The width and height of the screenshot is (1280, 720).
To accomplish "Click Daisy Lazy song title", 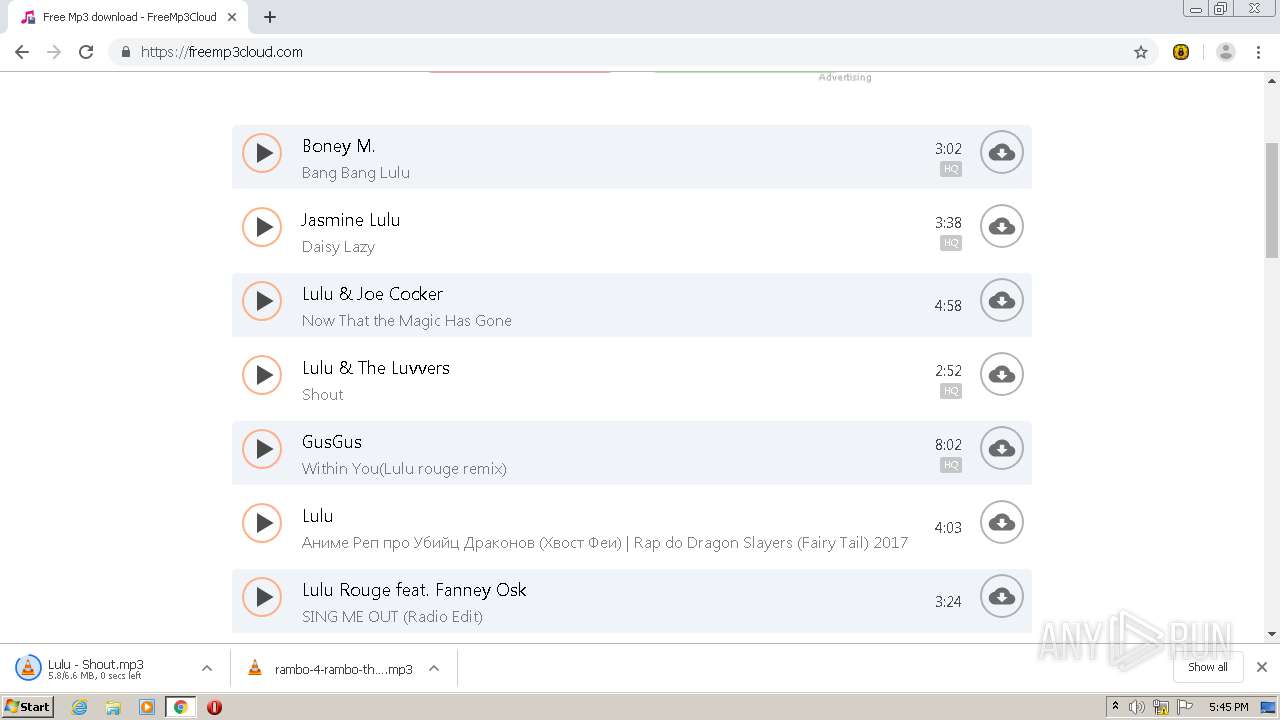I will pos(338,246).
